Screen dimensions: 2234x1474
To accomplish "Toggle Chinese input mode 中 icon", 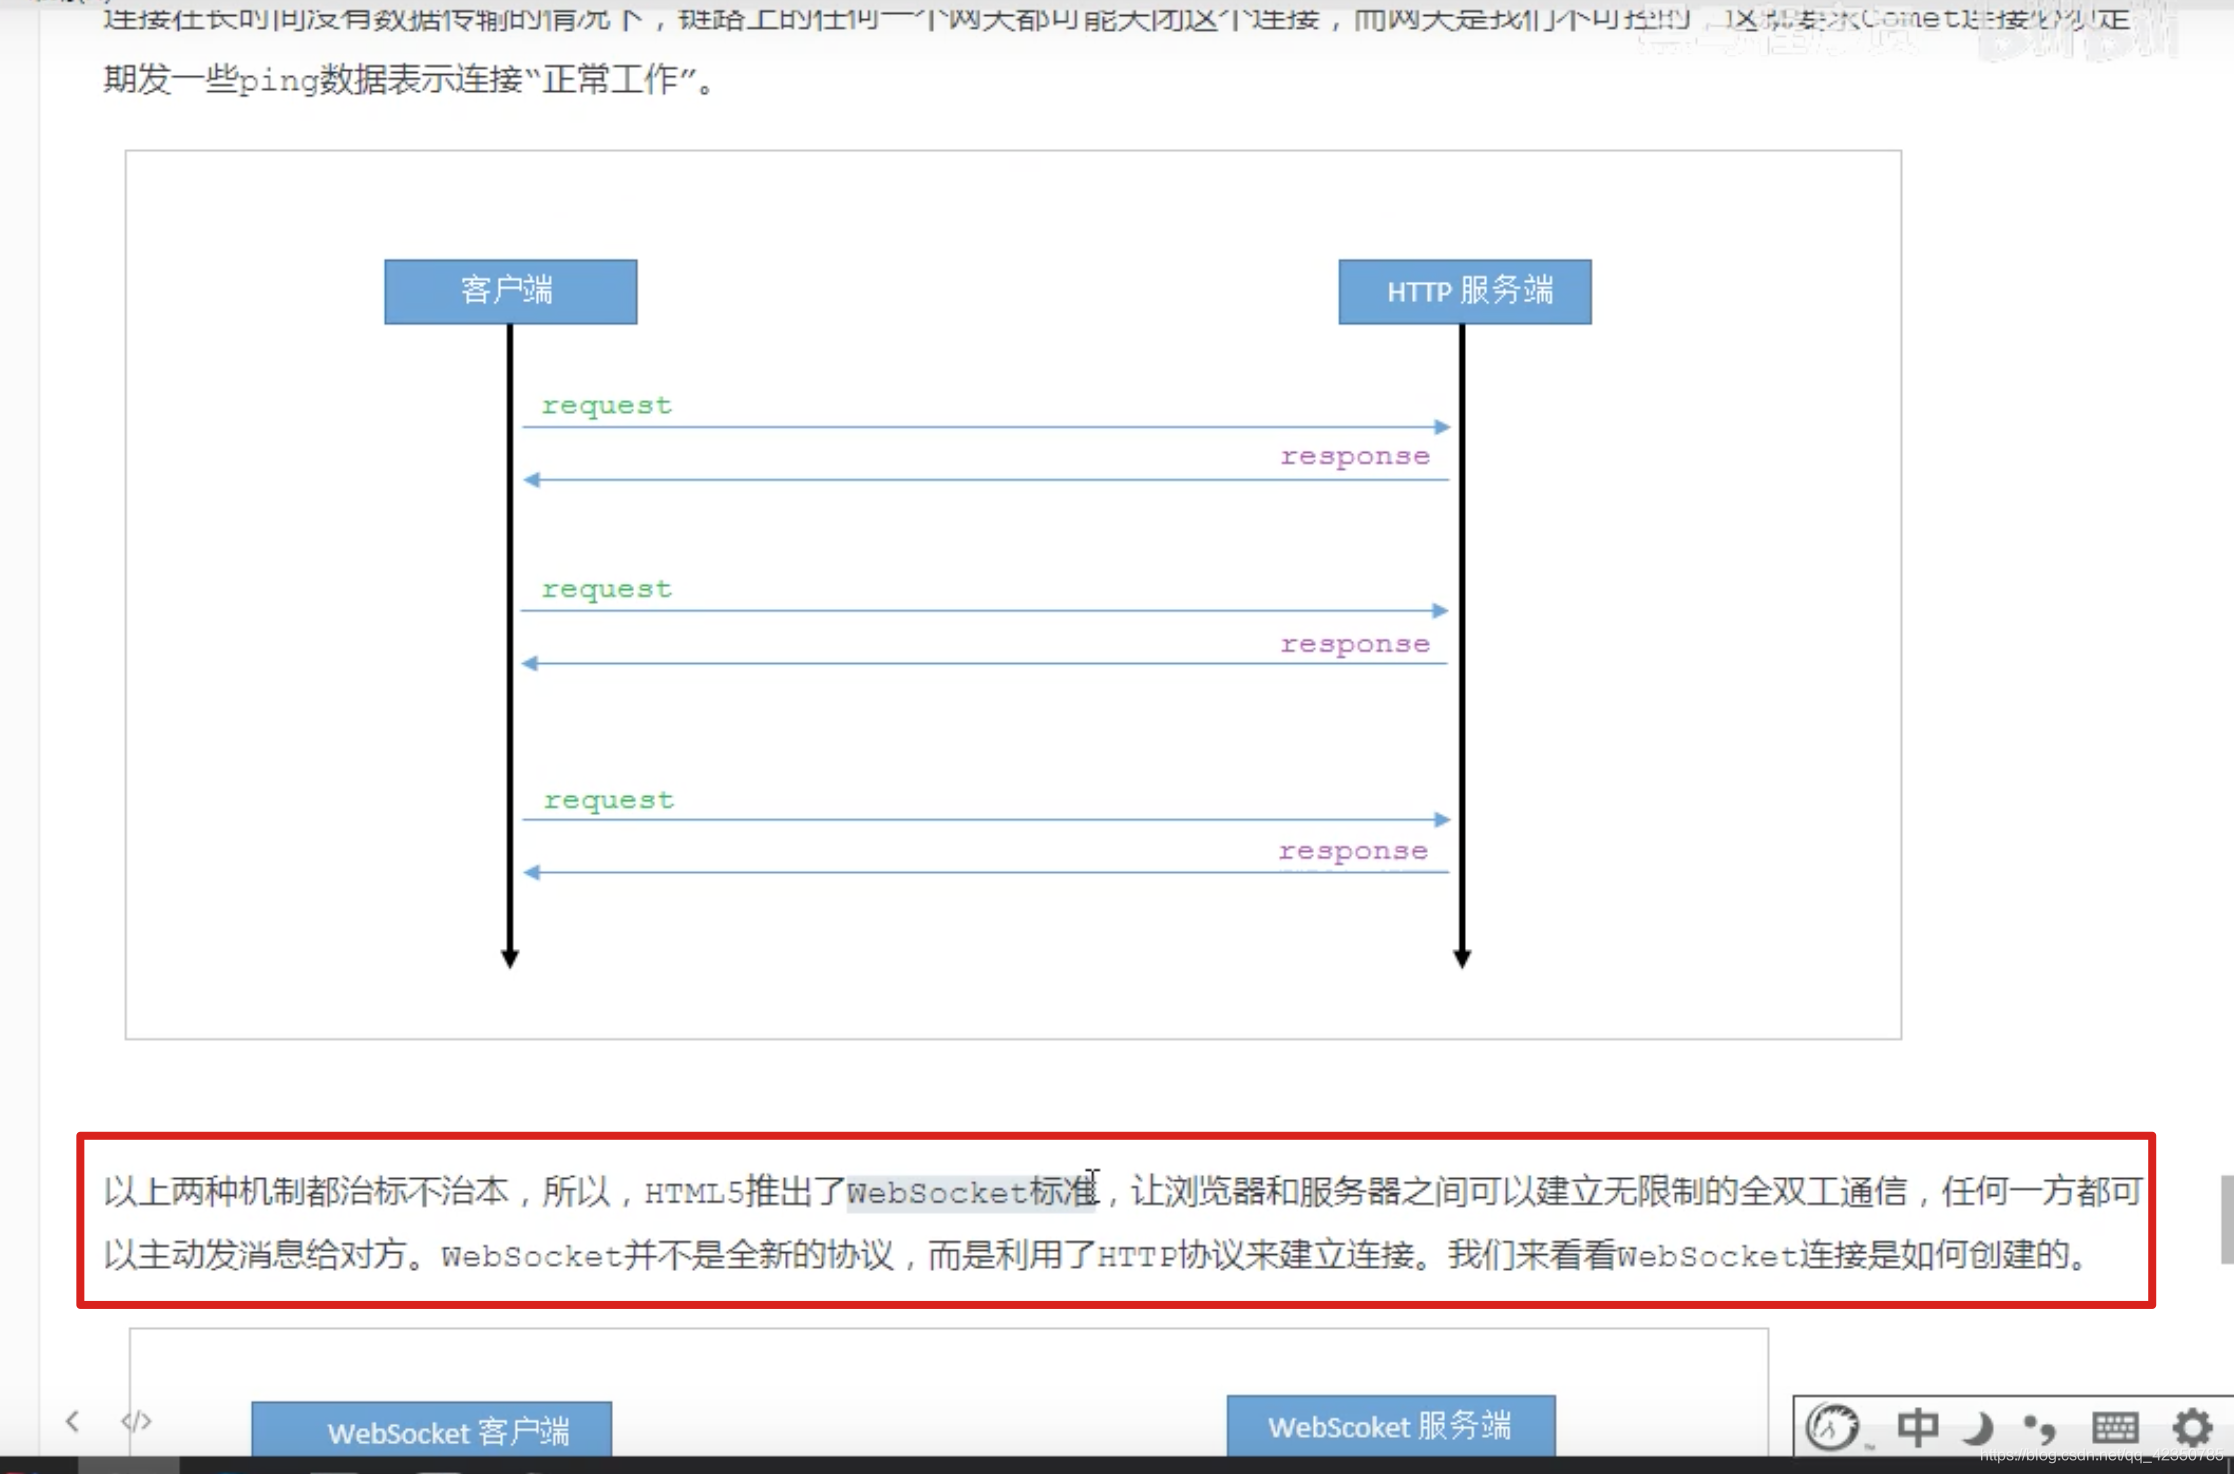I will click(1917, 1427).
